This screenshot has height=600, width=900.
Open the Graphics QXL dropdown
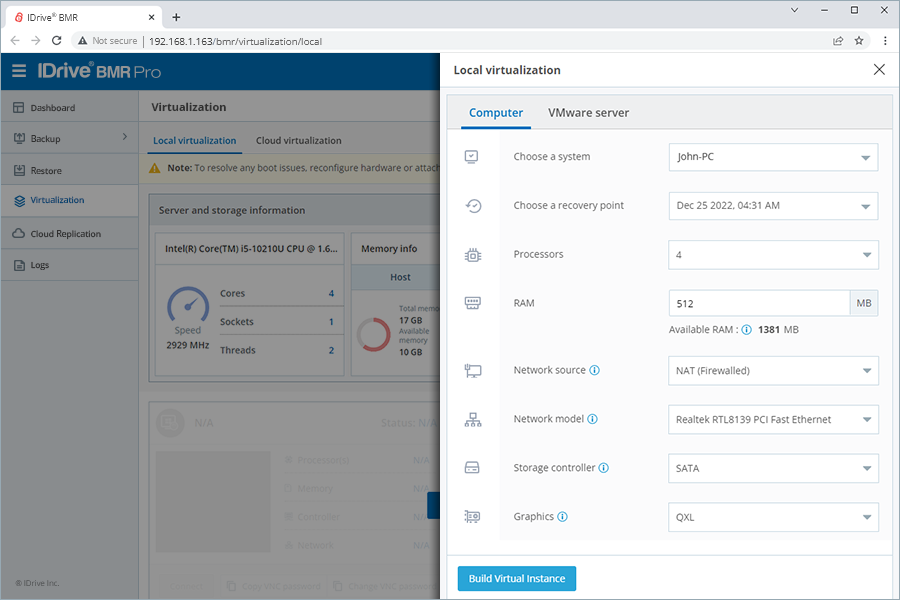(x=773, y=517)
